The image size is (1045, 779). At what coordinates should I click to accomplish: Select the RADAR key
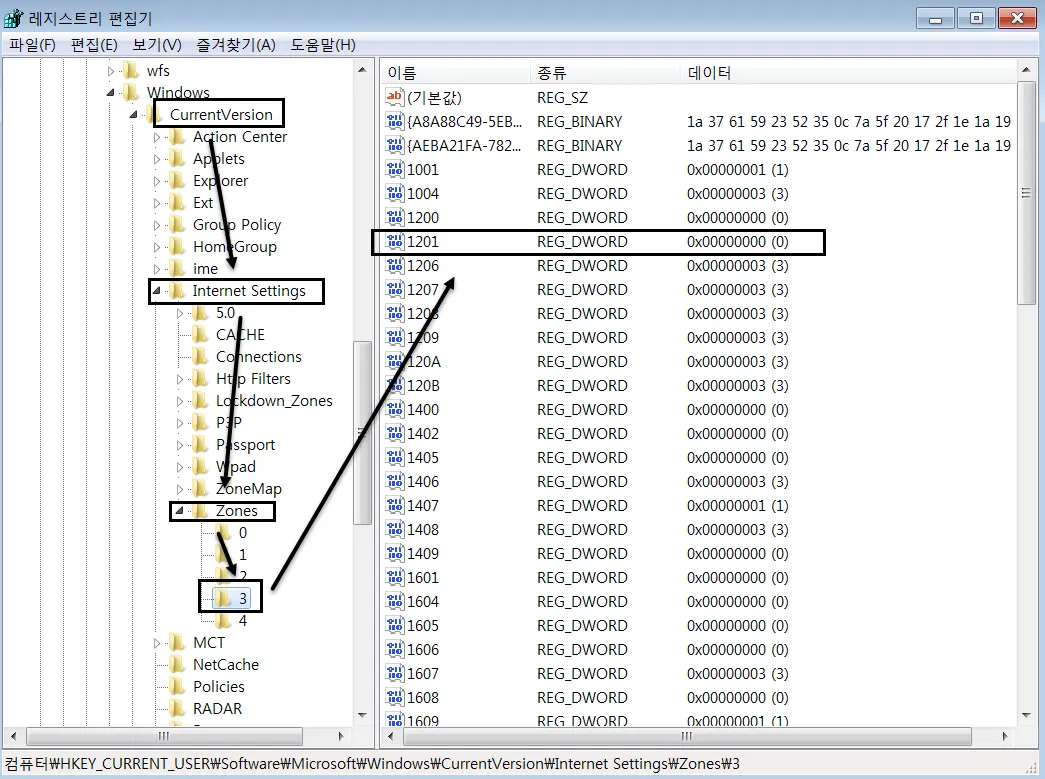[x=217, y=708]
